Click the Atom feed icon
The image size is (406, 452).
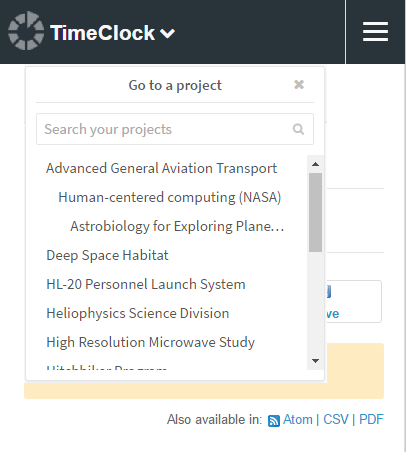pos(274,421)
